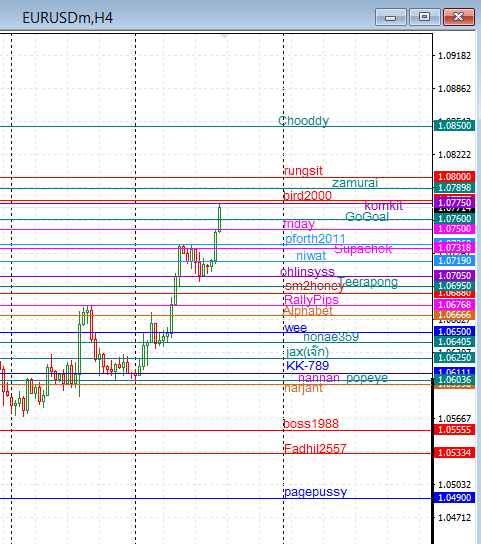Viewport: 481px width, 544px height.
Task: Minimize the EURUSDm,H4 chart window
Action: [390, 17]
